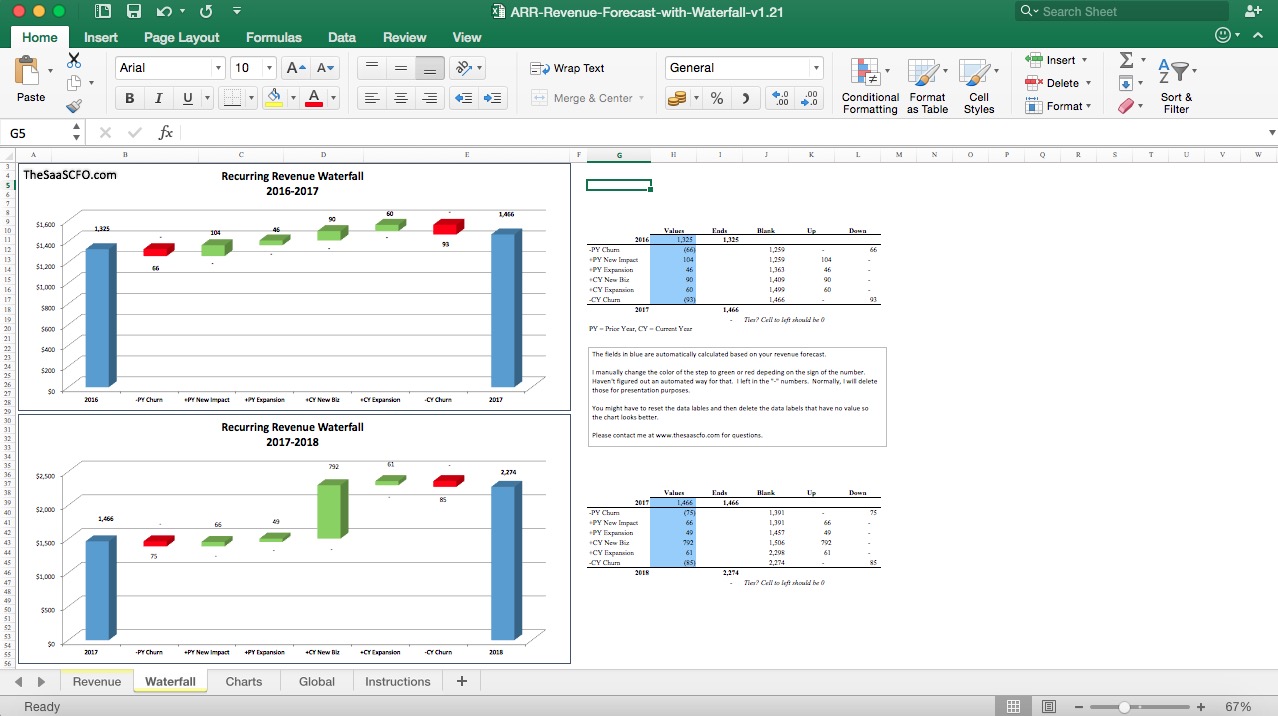Open Conditional Formatting
The width and height of the screenshot is (1278, 716).
[868, 84]
